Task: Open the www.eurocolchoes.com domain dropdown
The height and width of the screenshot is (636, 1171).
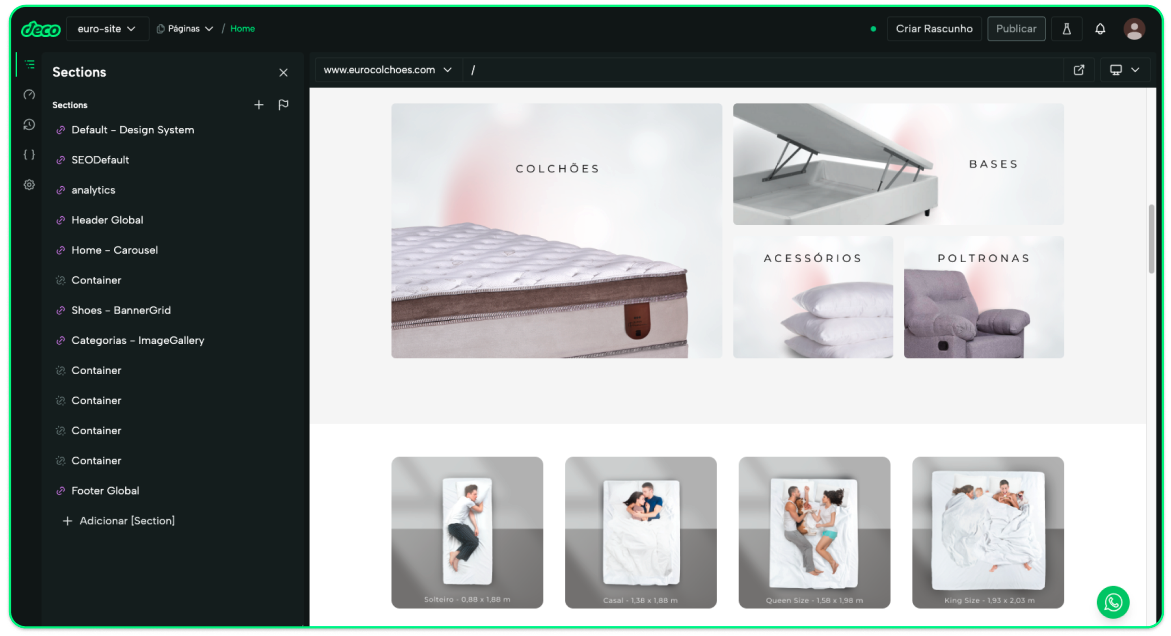Action: pos(387,69)
